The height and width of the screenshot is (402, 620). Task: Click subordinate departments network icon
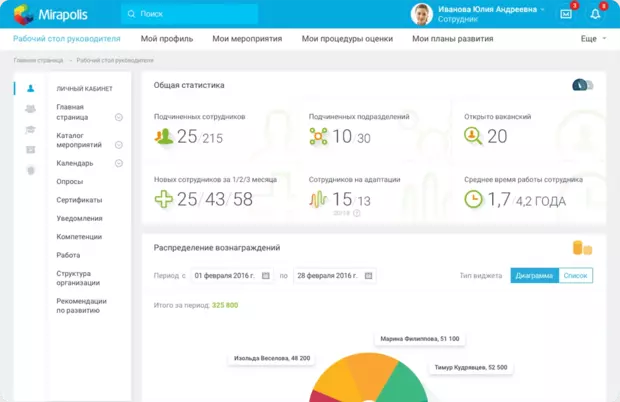tap(318, 136)
